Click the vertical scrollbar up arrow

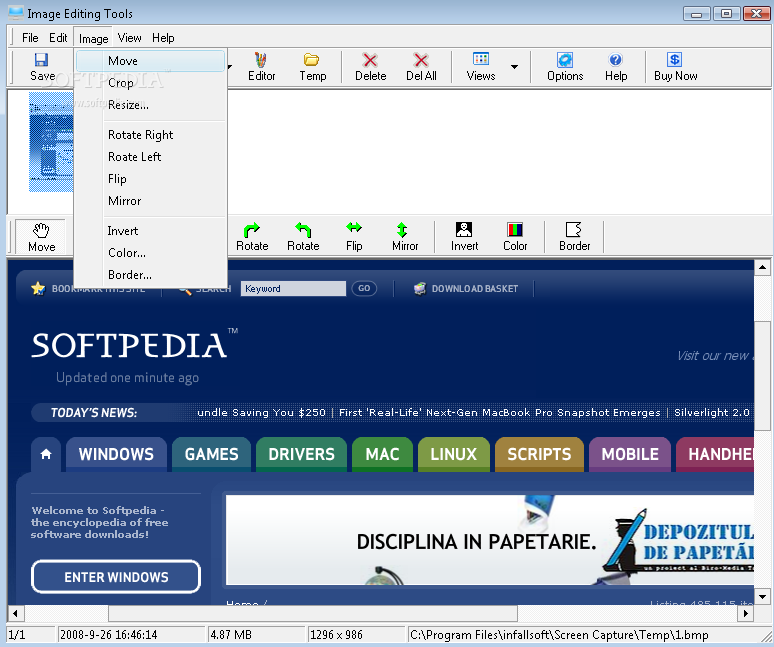pos(762,267)
